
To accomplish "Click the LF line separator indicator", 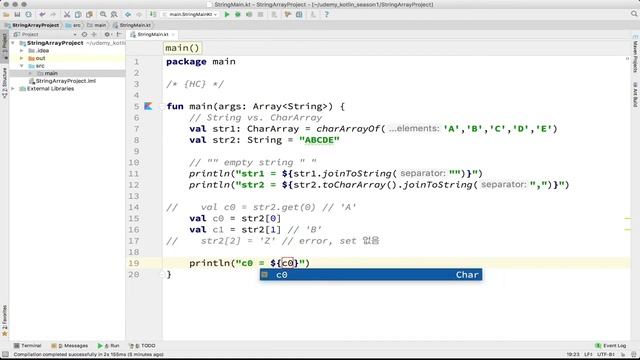I will coord(589,355).
